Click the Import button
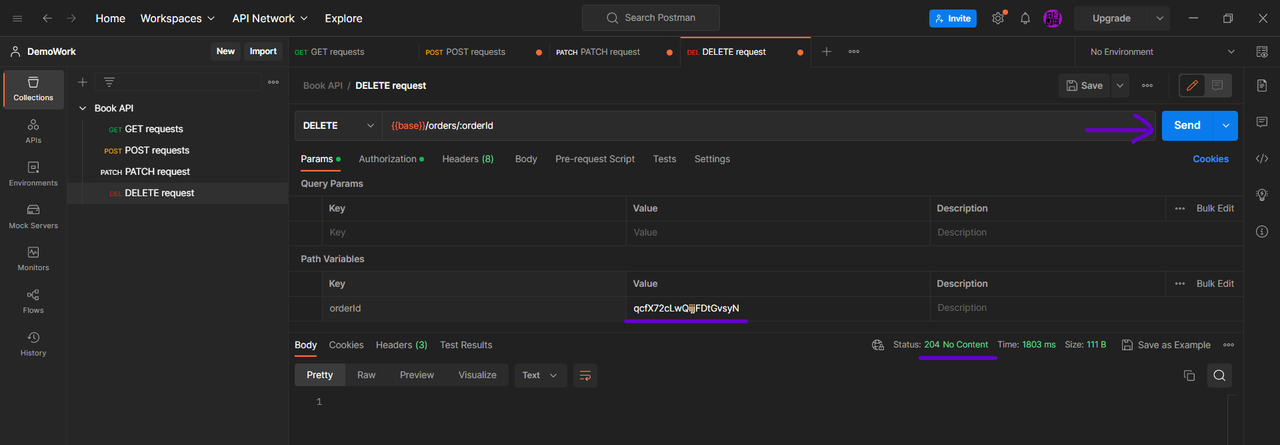Viewport: 1280px width, 445px height. pyautogui.click(x=263, y=51)
